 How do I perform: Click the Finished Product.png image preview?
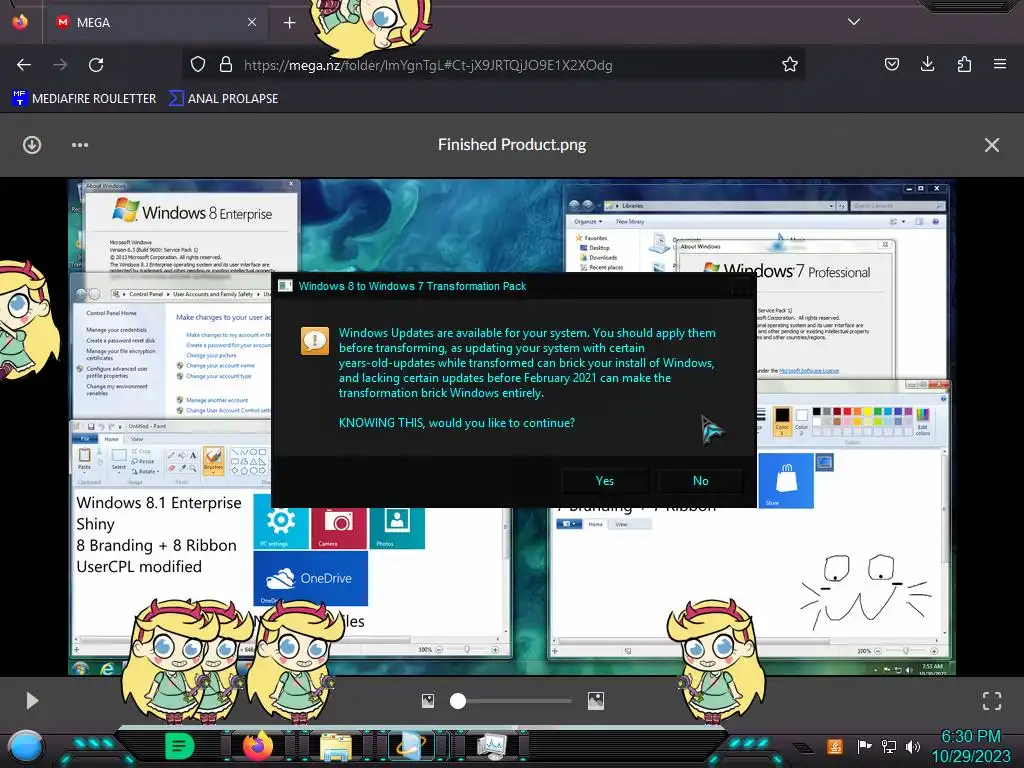511,427
